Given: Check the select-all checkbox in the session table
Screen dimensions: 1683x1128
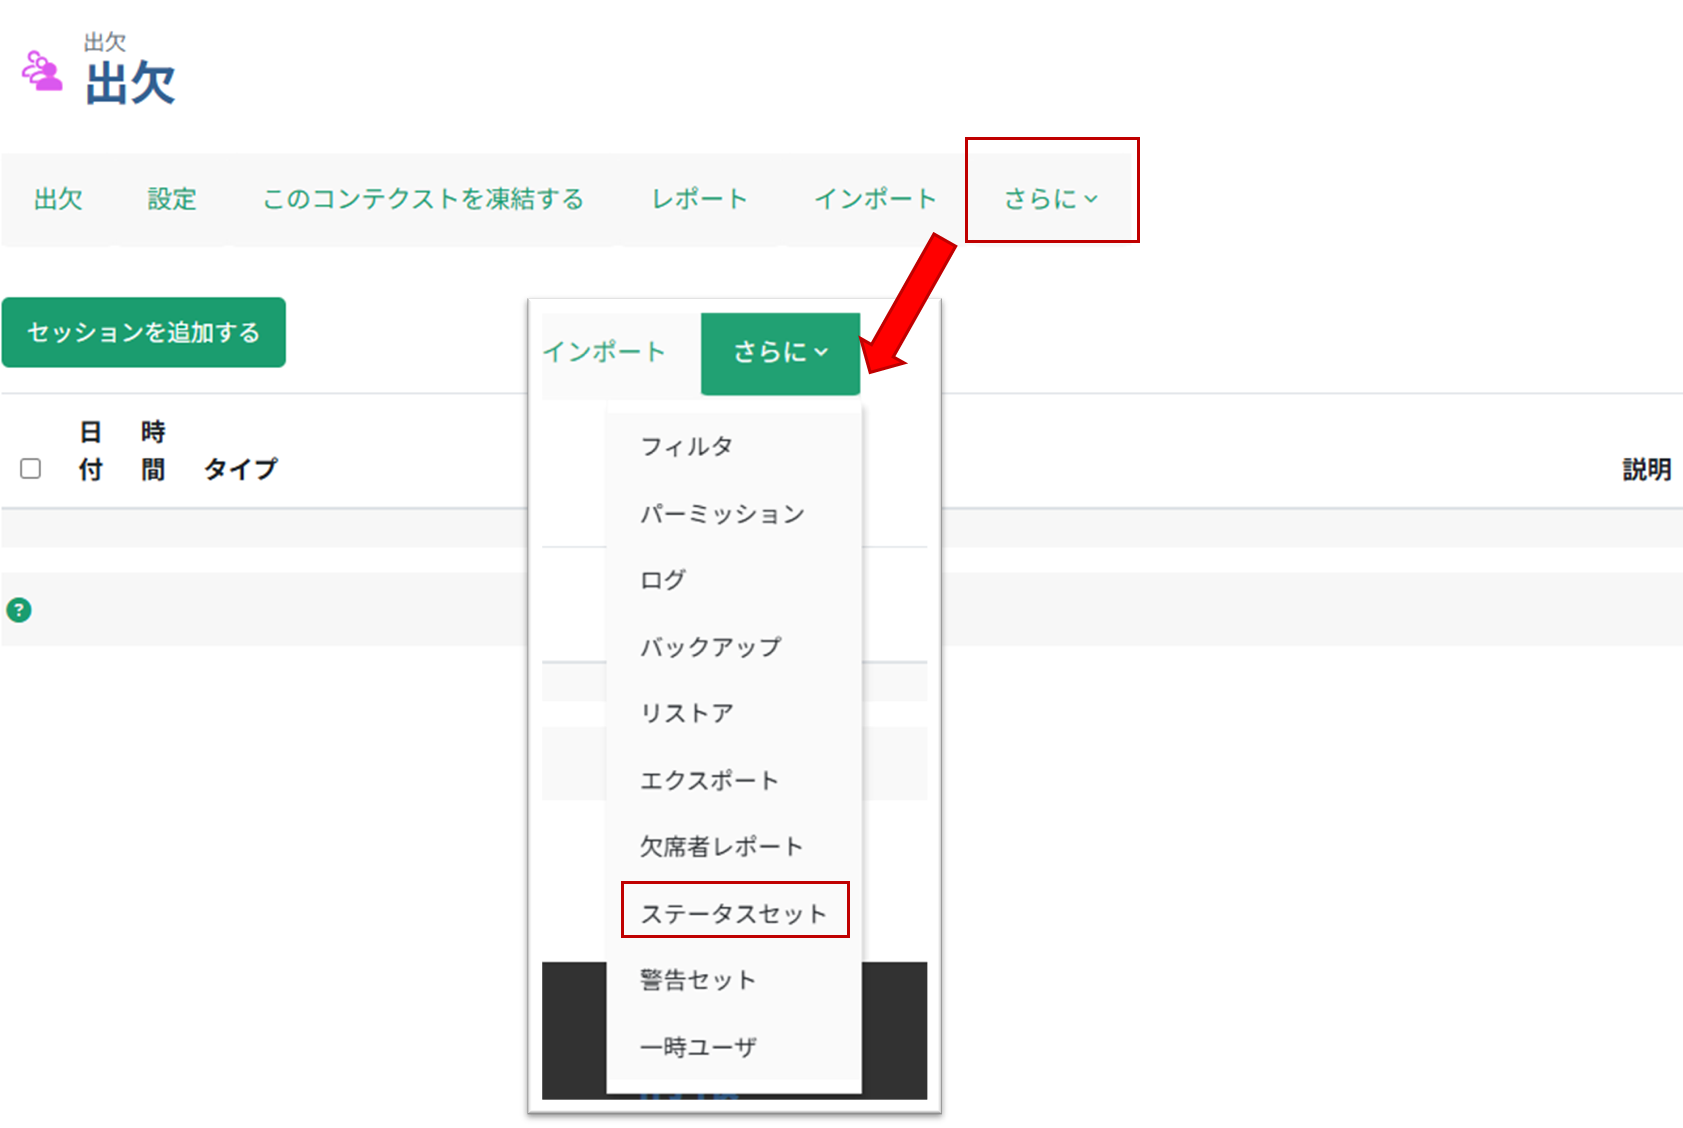Looking at the screenshot, I should click(x=30, y=468).
